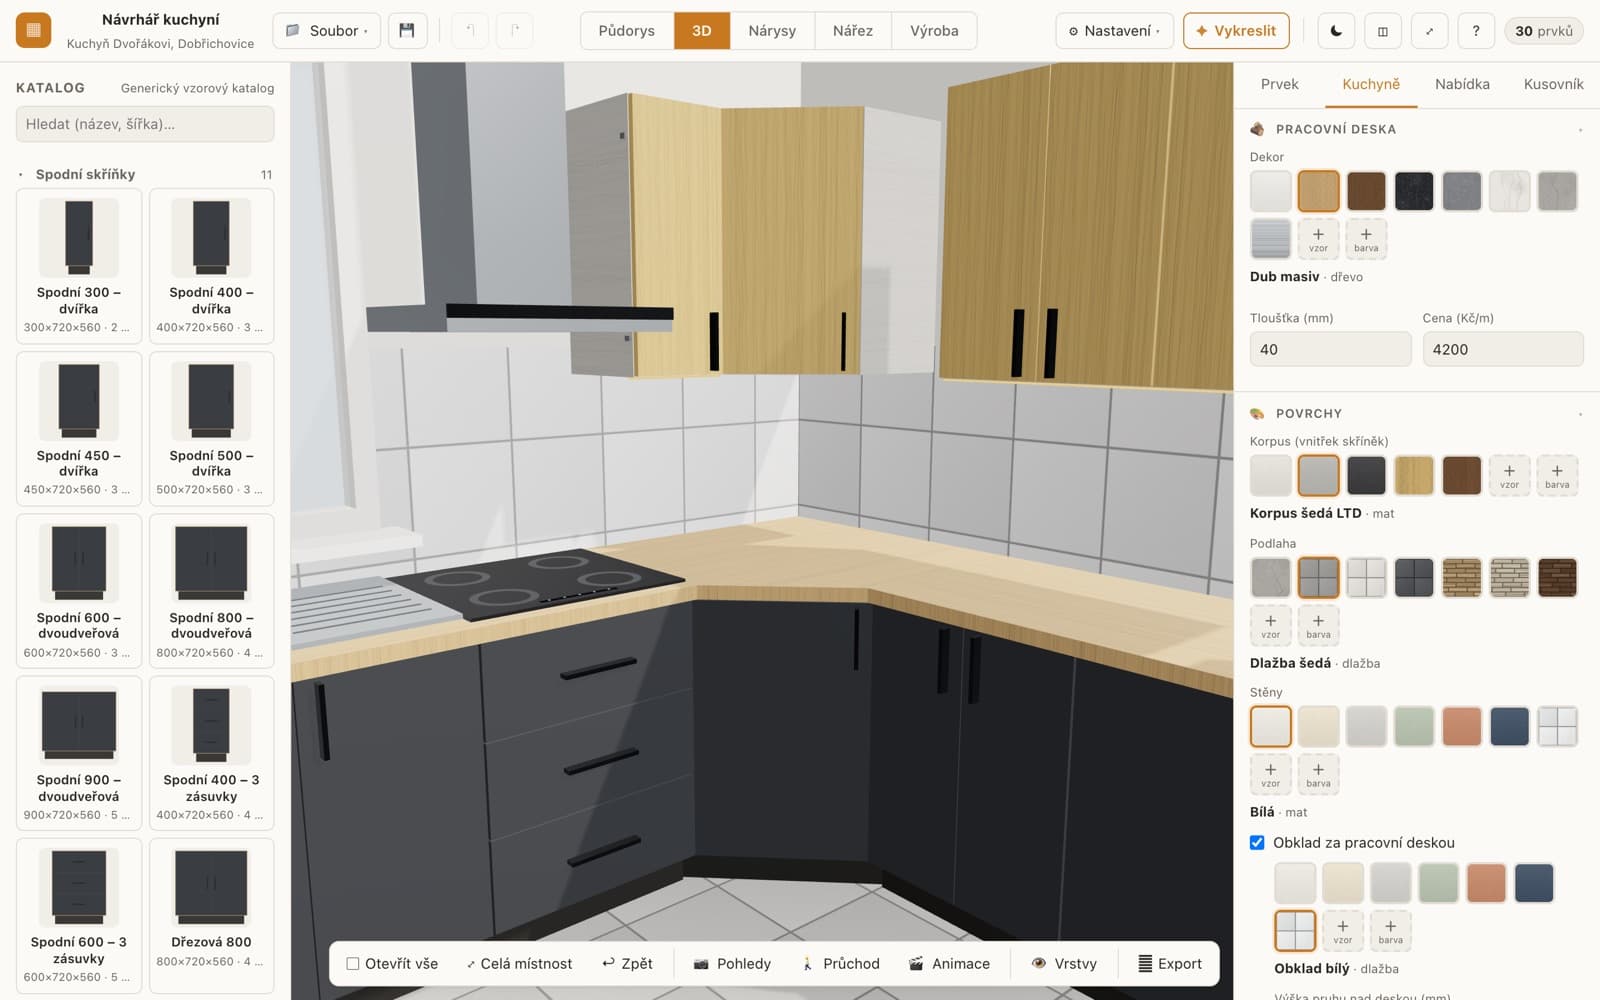This screenshot has height=1000, width=1600.
Task: Click the catalog search field
Action: click(x=145, y=124)
